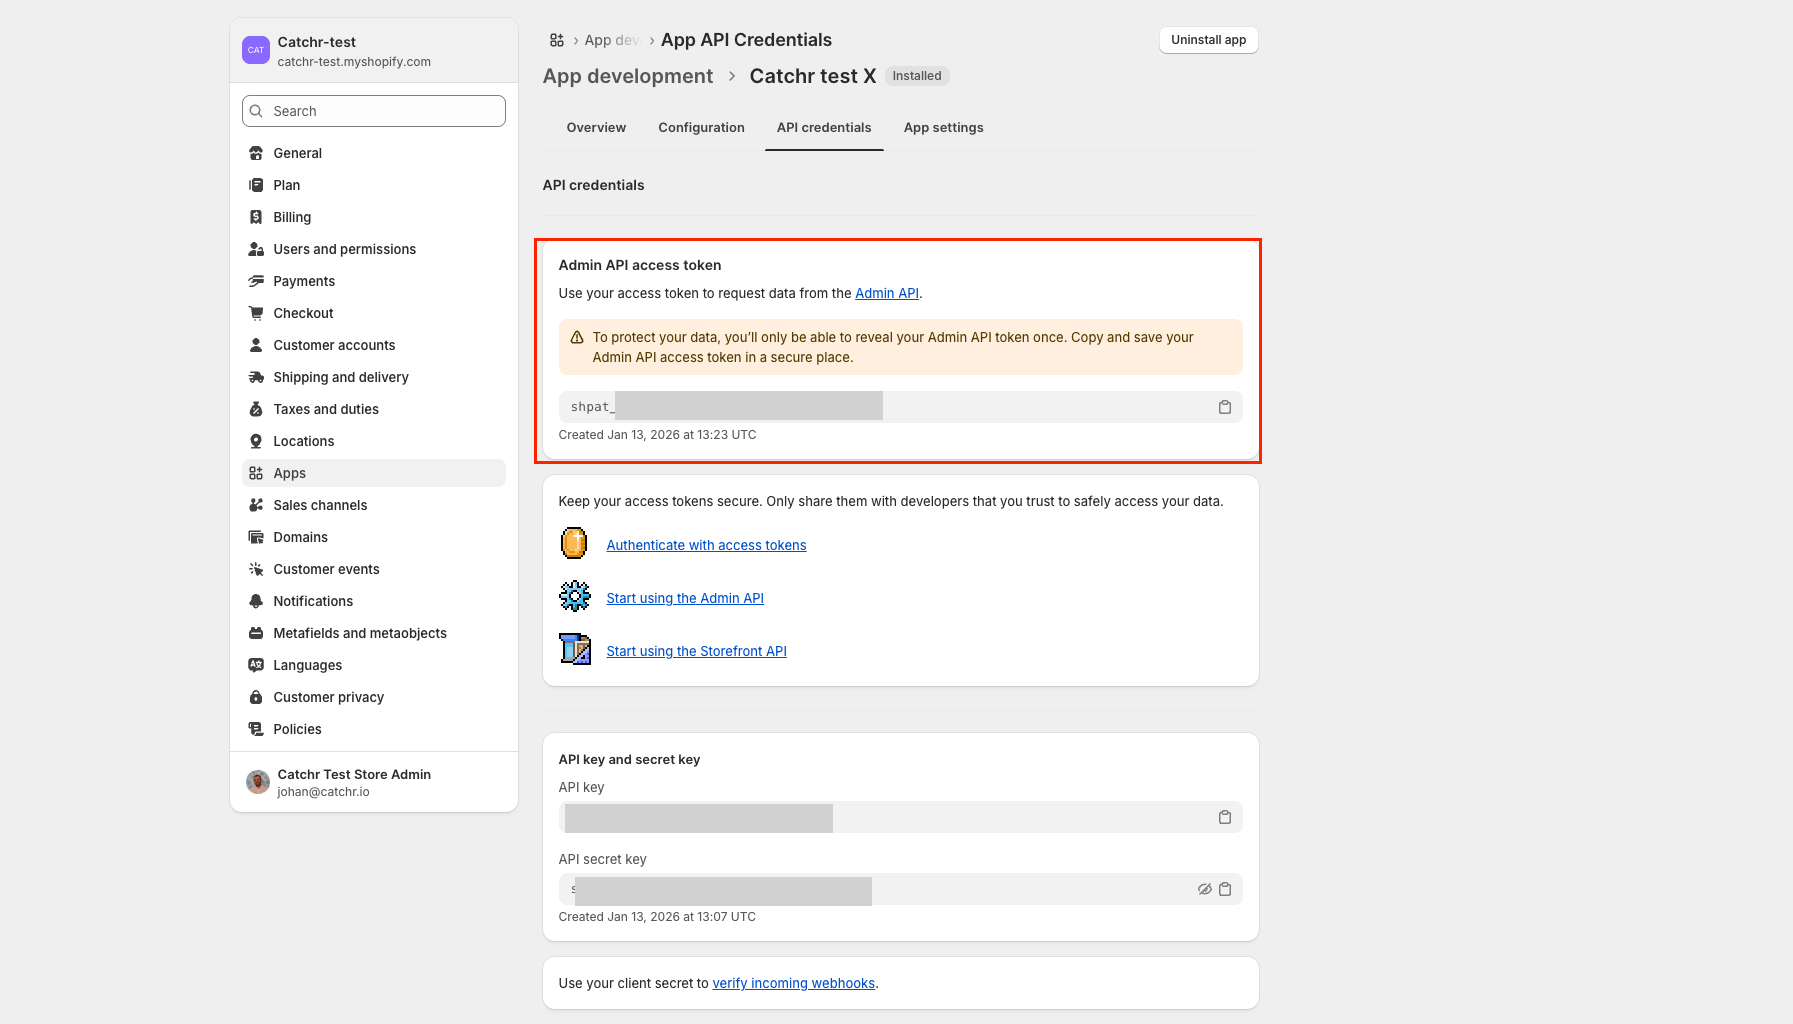Open the Overview tab
The height and width of the screenshot is (1024, 1793).
[x=596, y=128]
